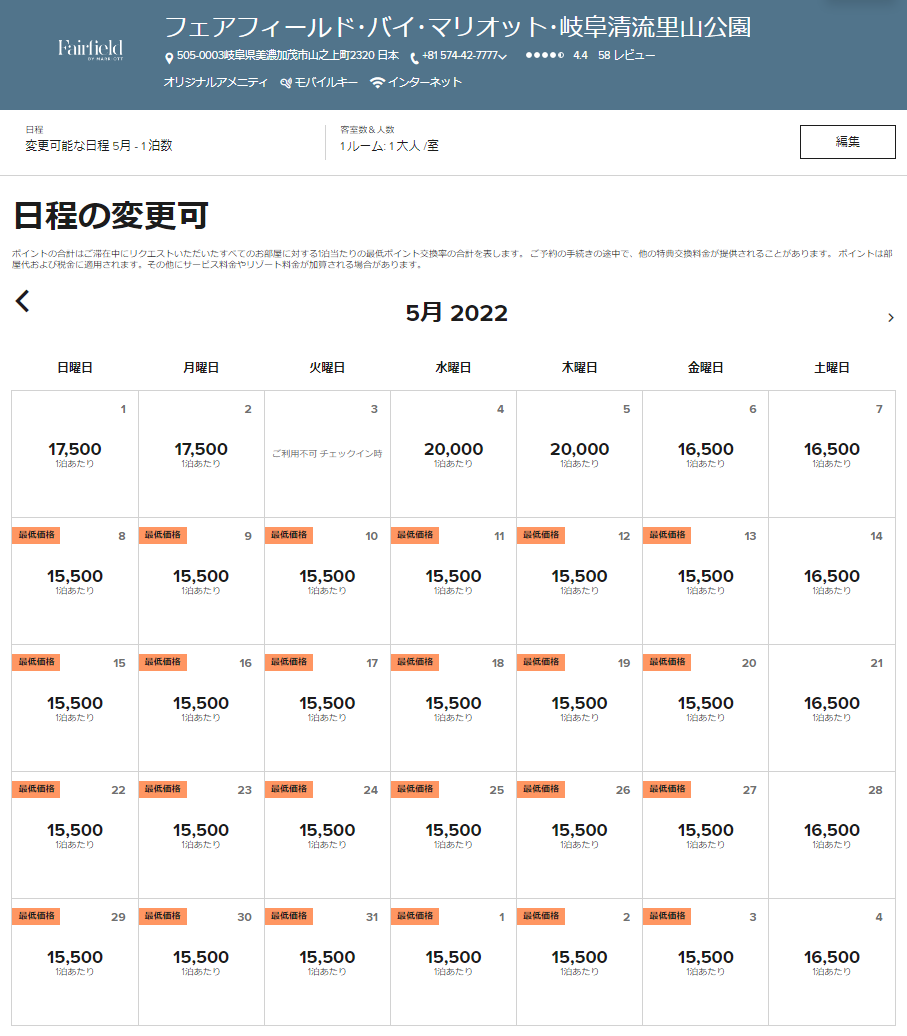Expand the phone number dropdown chevron

[502, 57]
